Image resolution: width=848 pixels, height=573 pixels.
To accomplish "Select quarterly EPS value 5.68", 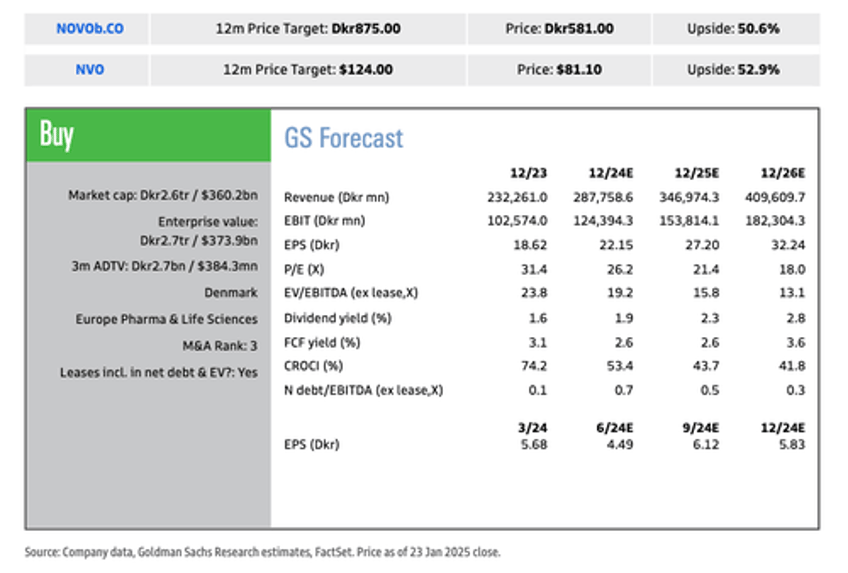I will click(x=534, y=445).
